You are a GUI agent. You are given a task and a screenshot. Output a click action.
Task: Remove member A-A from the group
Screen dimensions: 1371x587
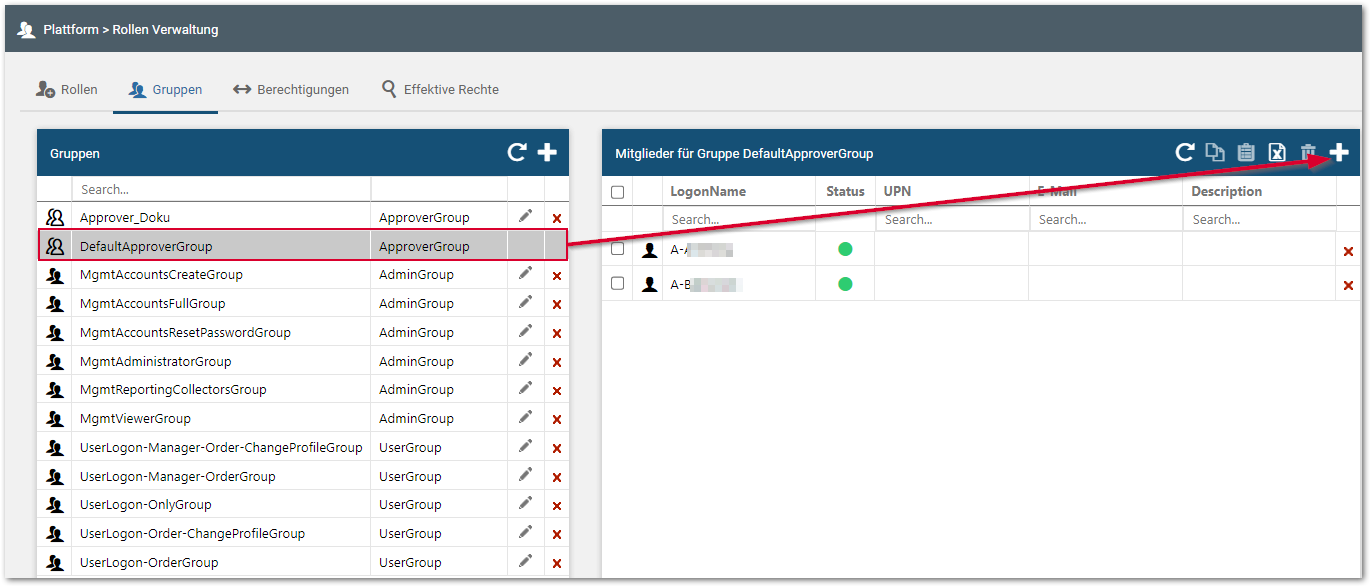[x=1348, y=252]
